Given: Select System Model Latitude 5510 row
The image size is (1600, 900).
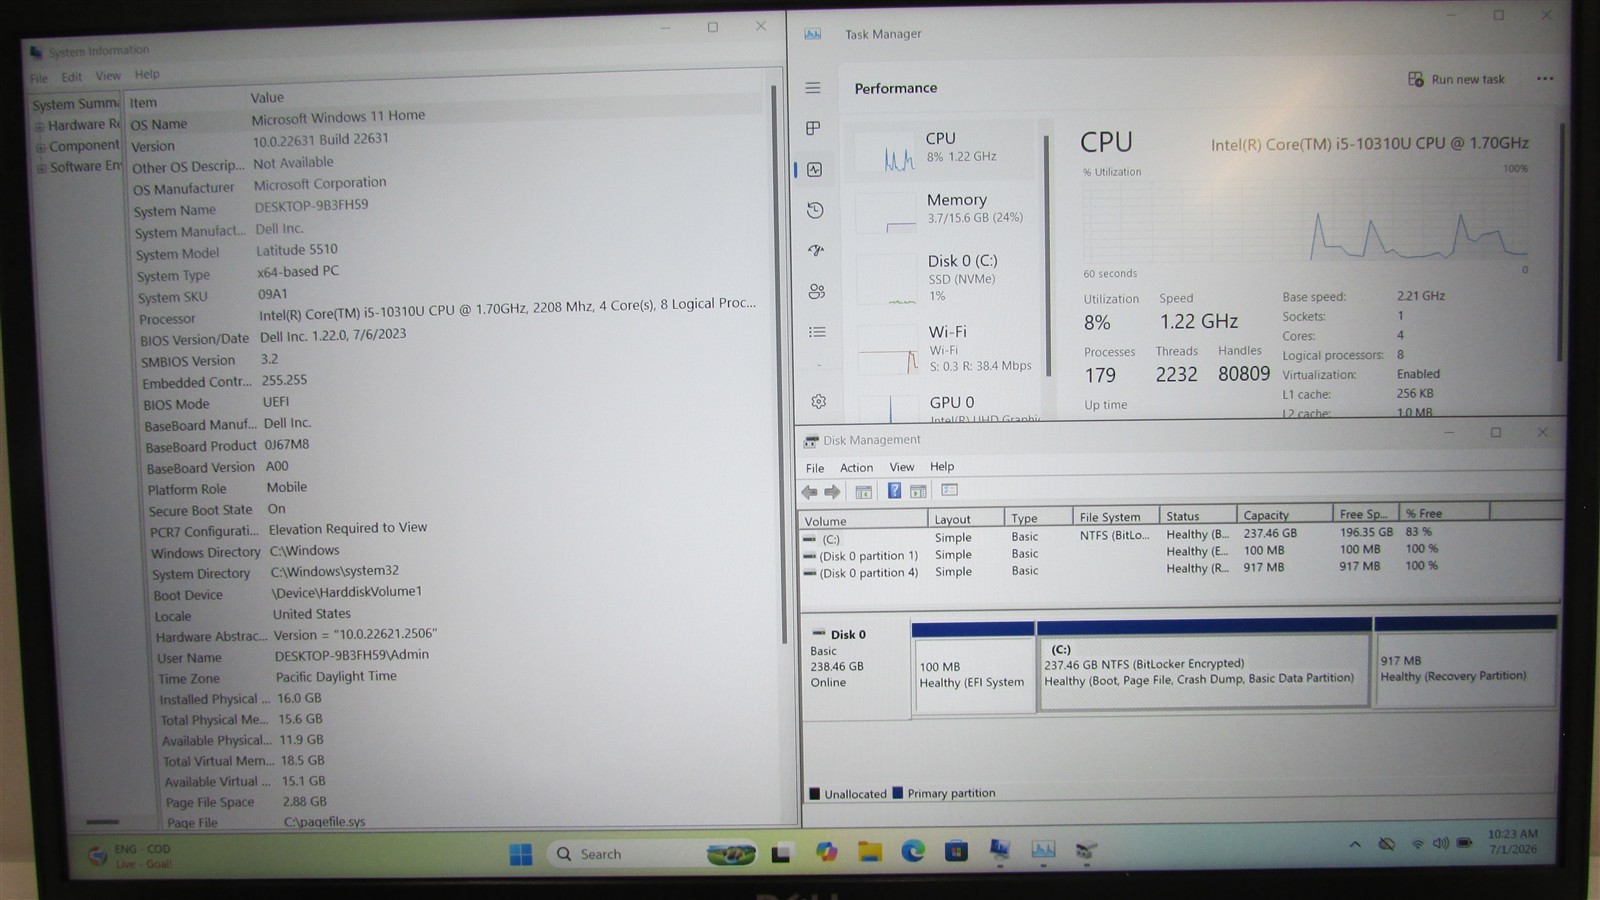Looking at the screenshot, I should (x=448, y=251).
